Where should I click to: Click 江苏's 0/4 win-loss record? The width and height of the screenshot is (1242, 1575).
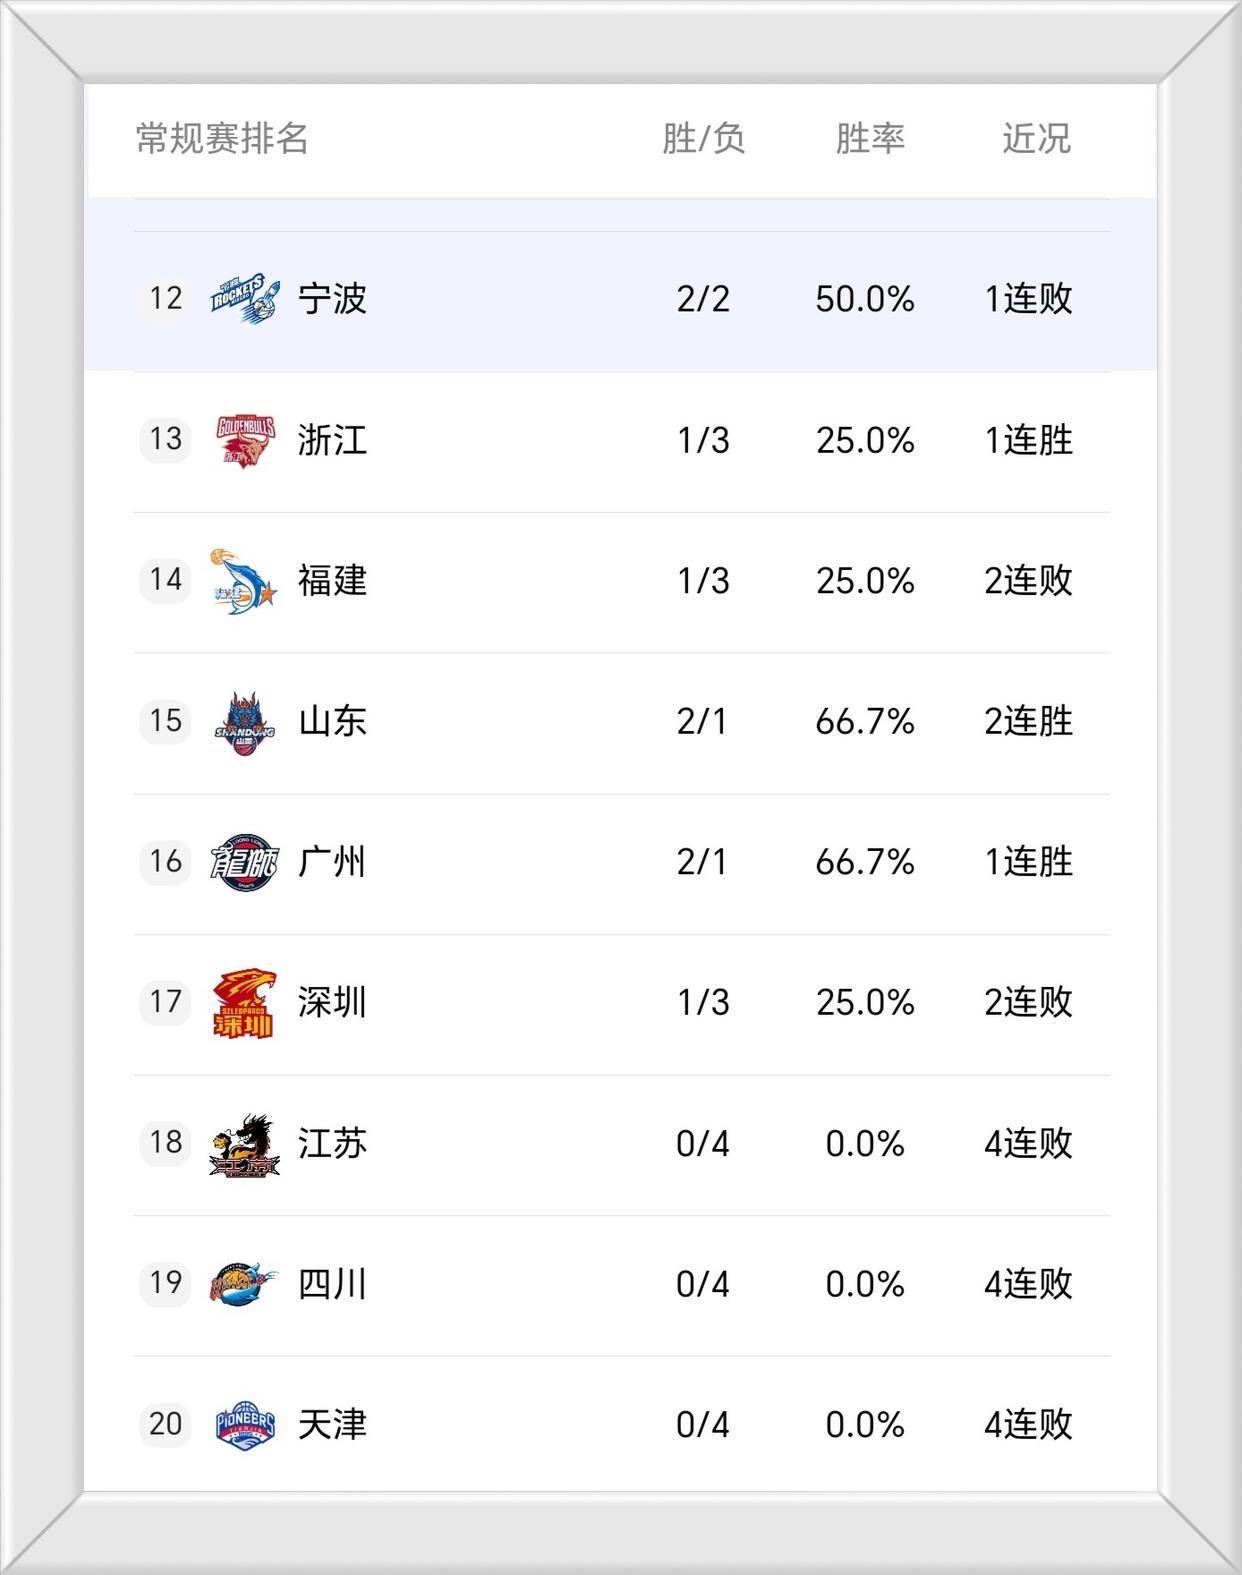click(702, 1144)
